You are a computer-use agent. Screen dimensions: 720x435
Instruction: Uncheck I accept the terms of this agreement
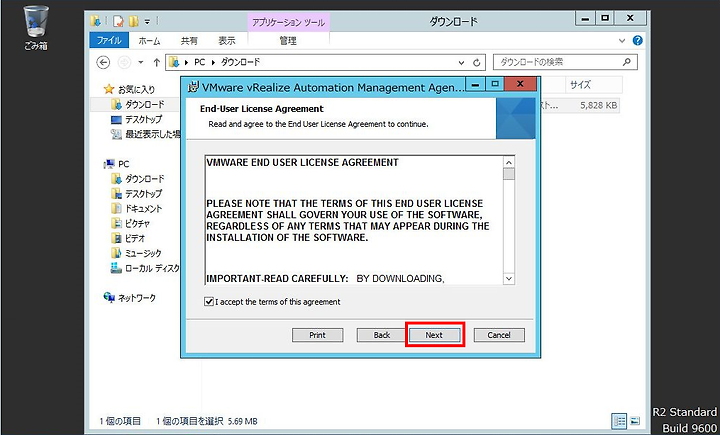(x=209, y=302)
